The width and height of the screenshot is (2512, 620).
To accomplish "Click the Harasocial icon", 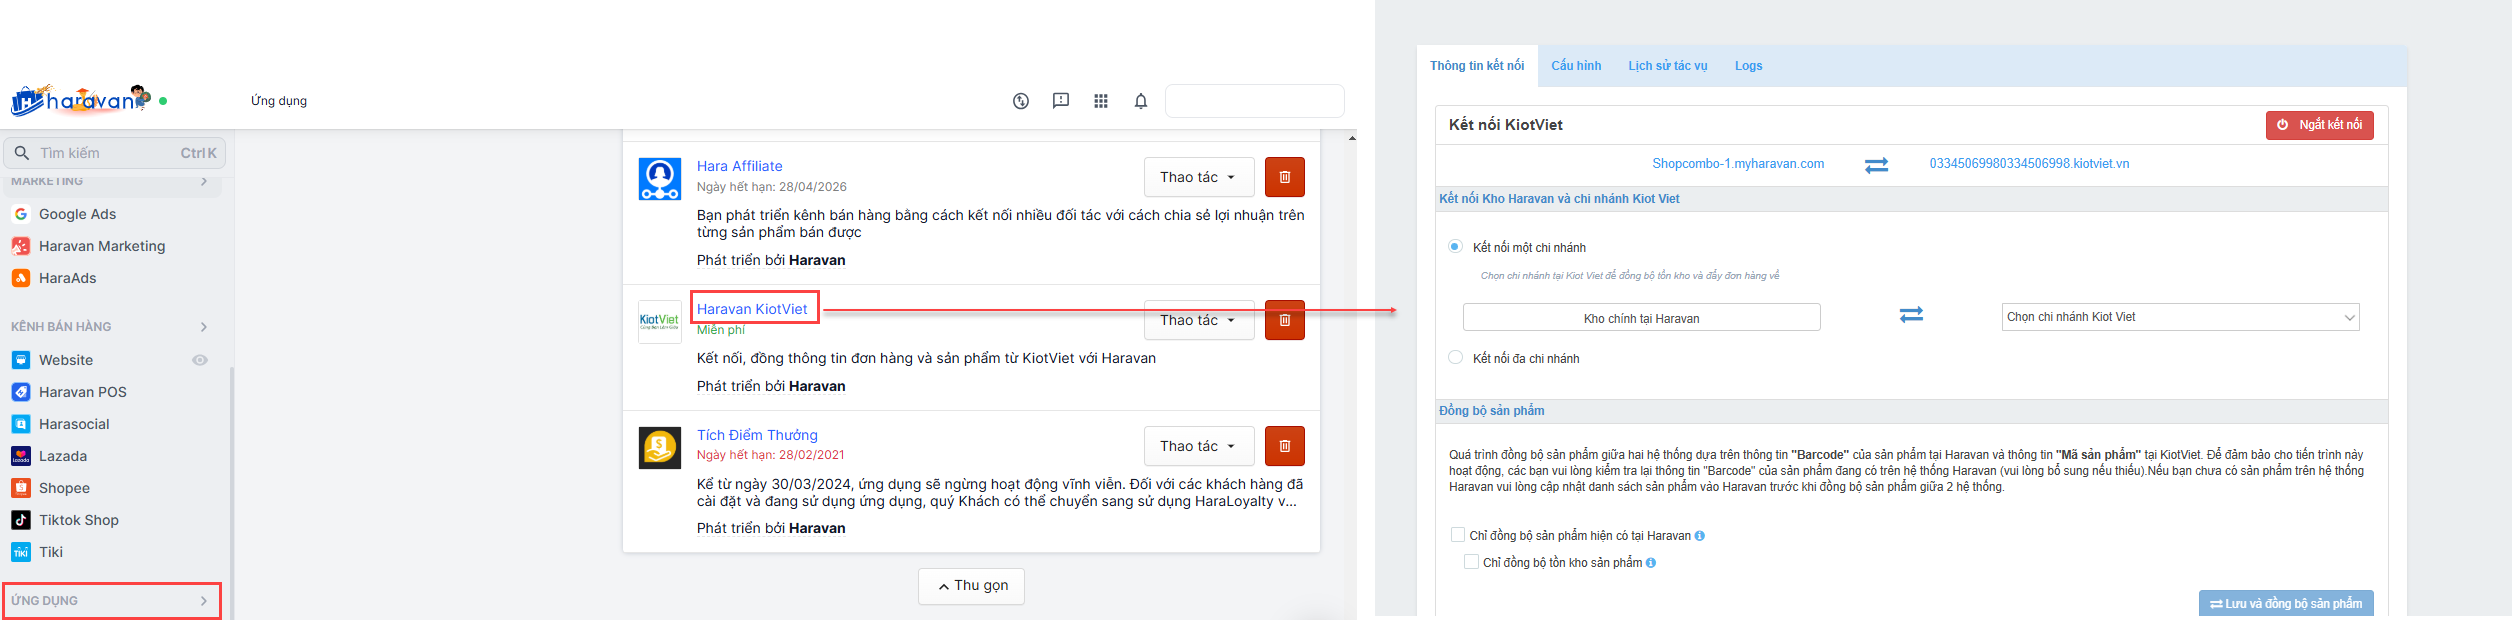I will (x=21, y=424).
